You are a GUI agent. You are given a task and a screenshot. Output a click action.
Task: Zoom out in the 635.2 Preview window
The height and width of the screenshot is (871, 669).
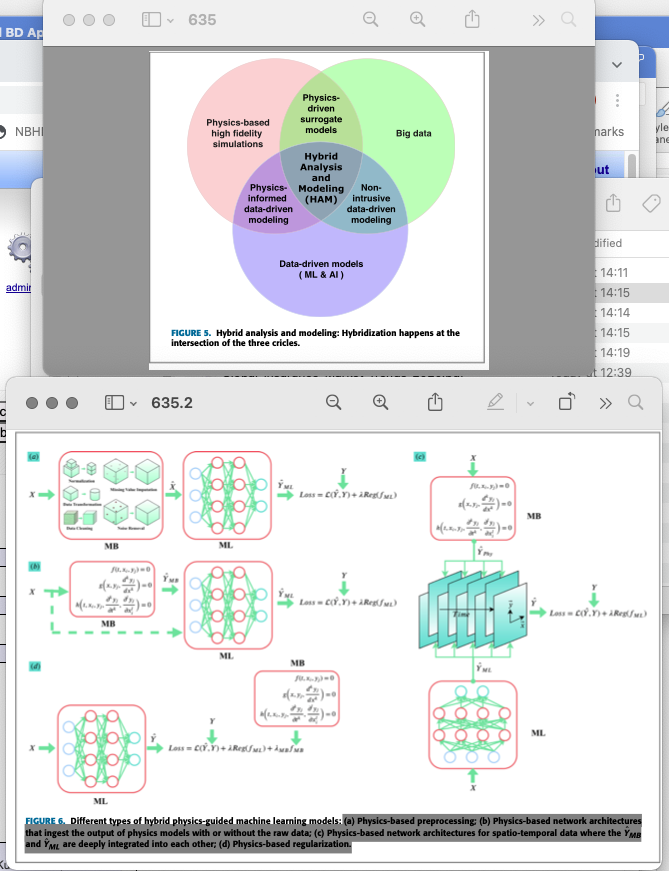pyautogui.click(x=332, y=402)
